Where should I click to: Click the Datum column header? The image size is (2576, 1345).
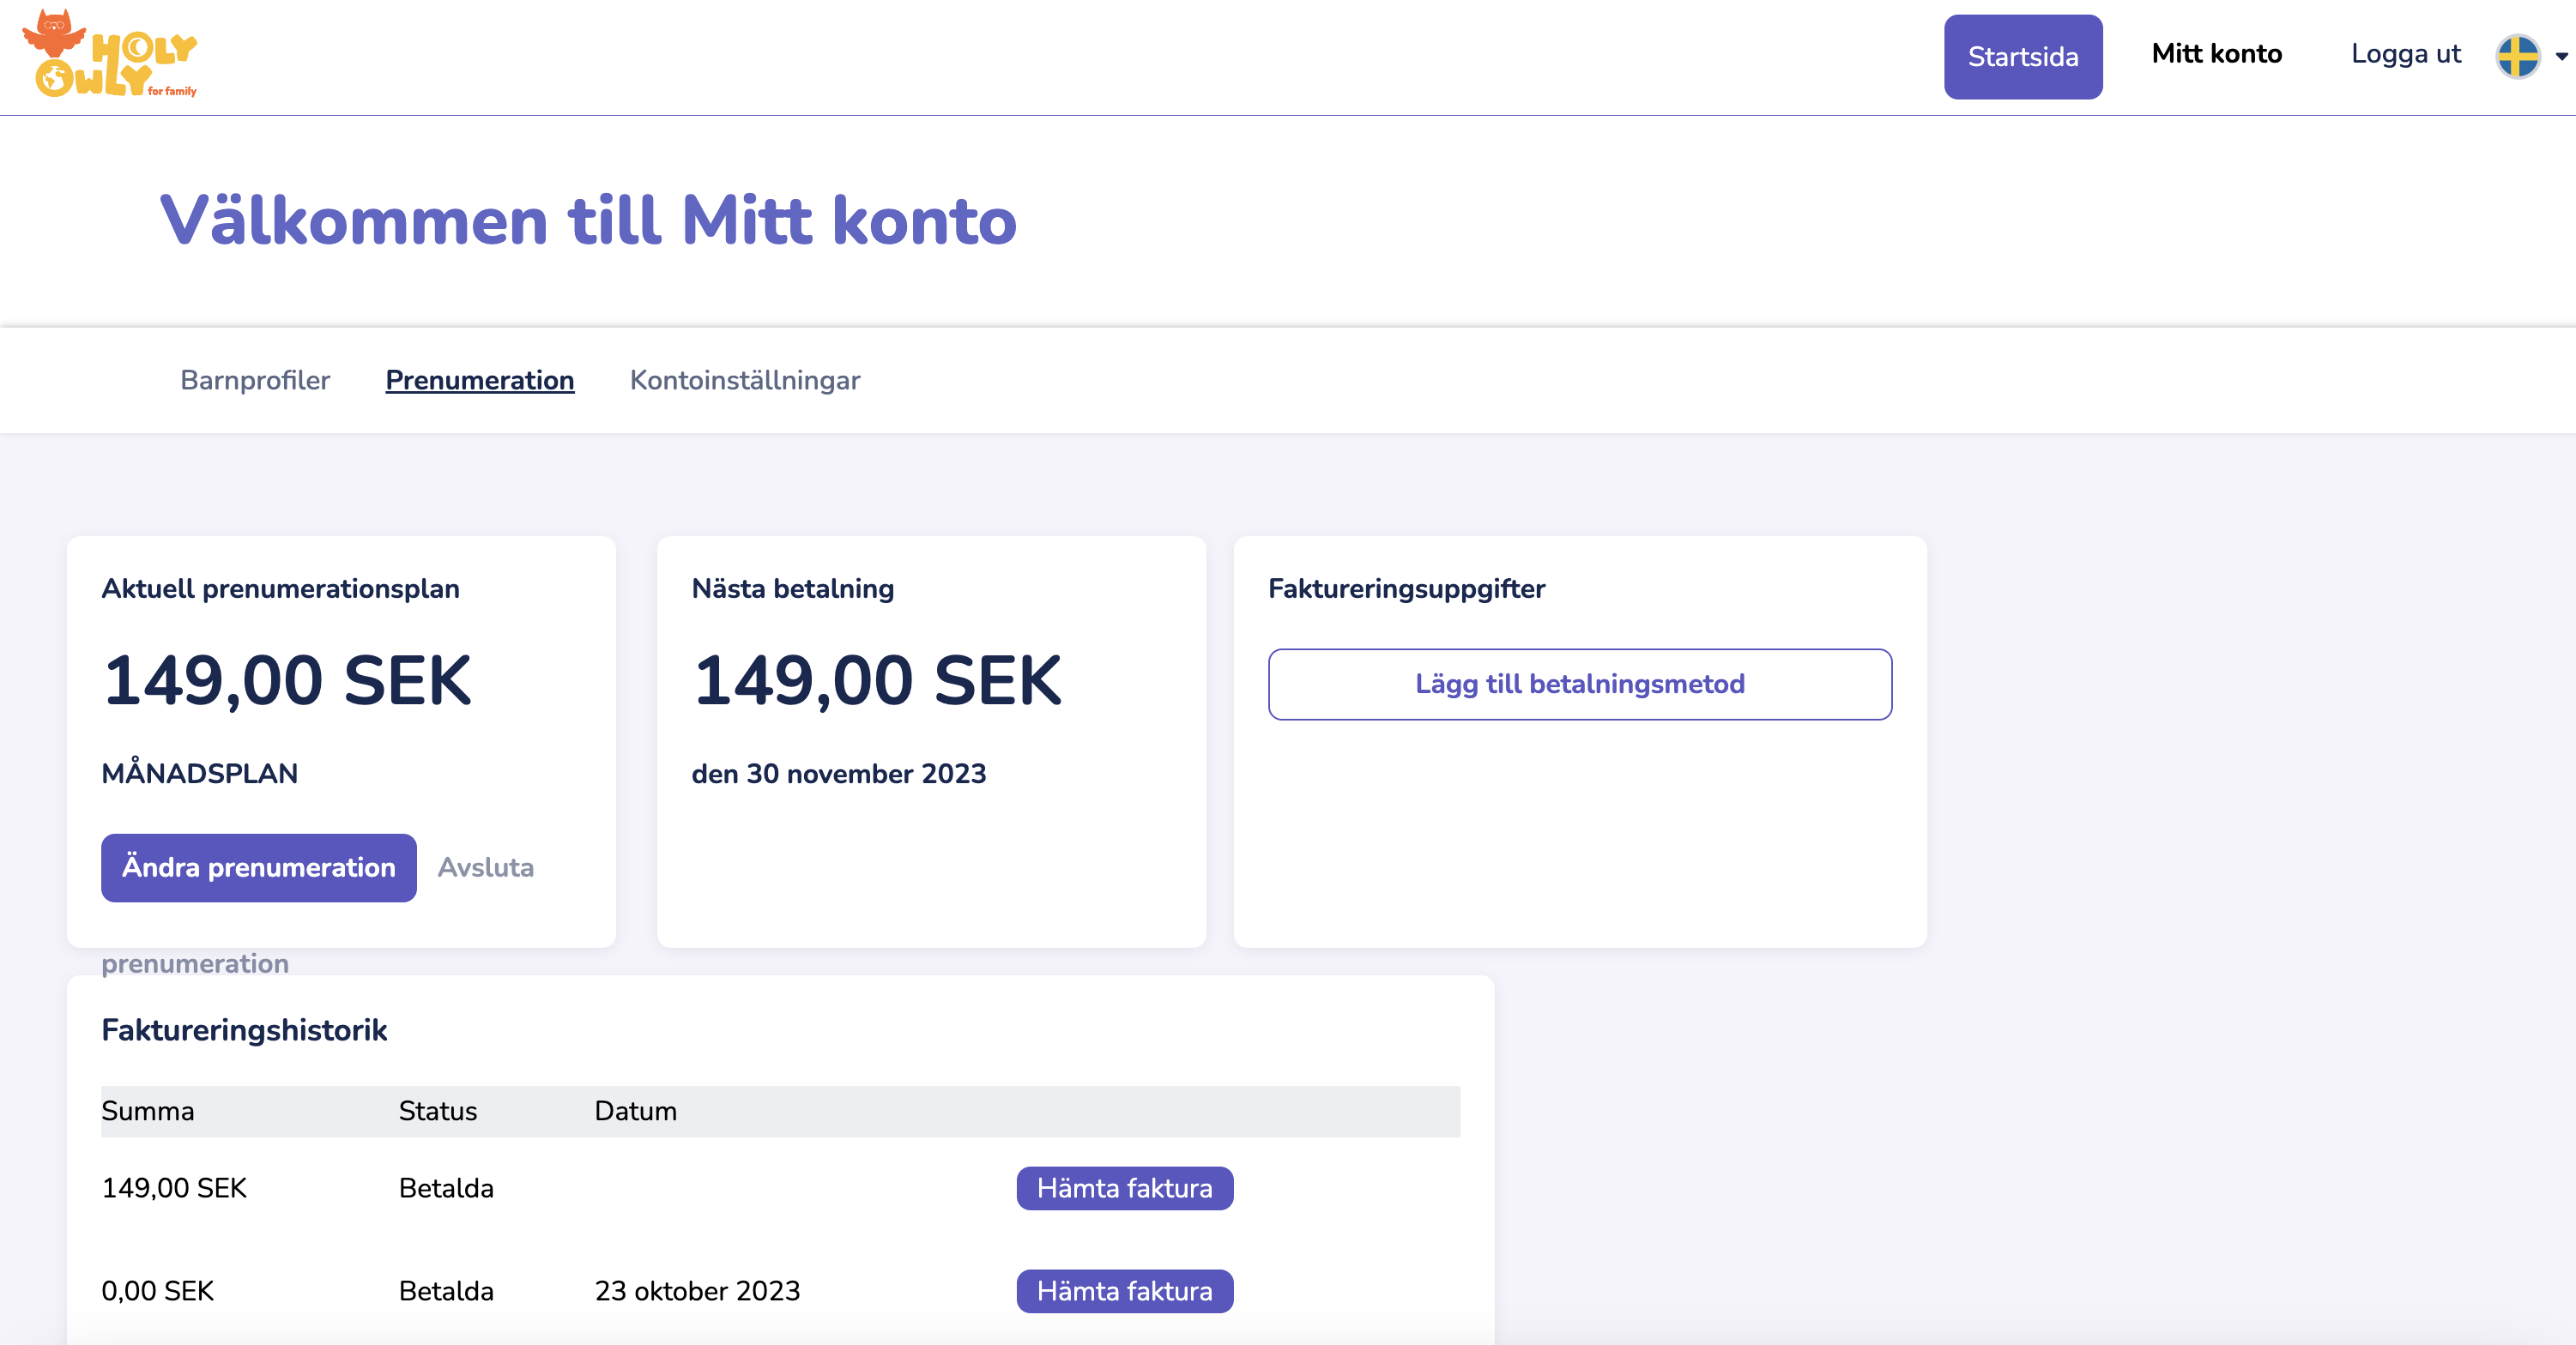[636, 1111]
